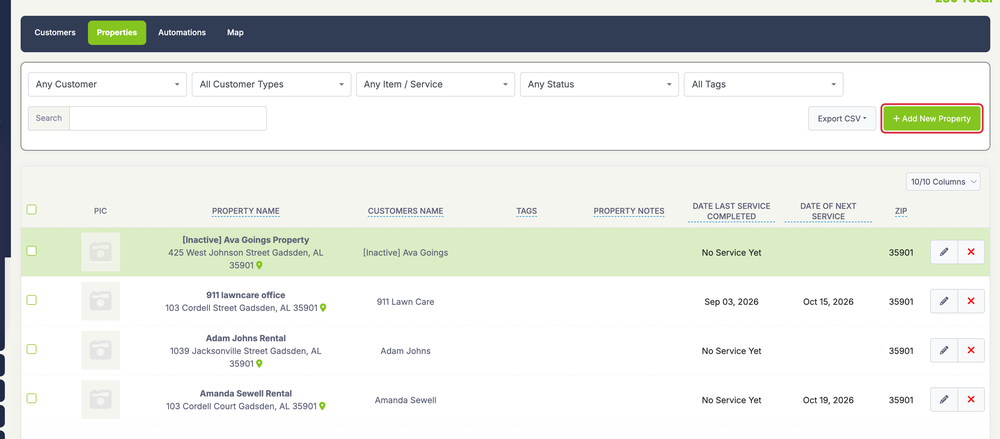
Task: Sort by Property Name column header
Action: [246, 211]
